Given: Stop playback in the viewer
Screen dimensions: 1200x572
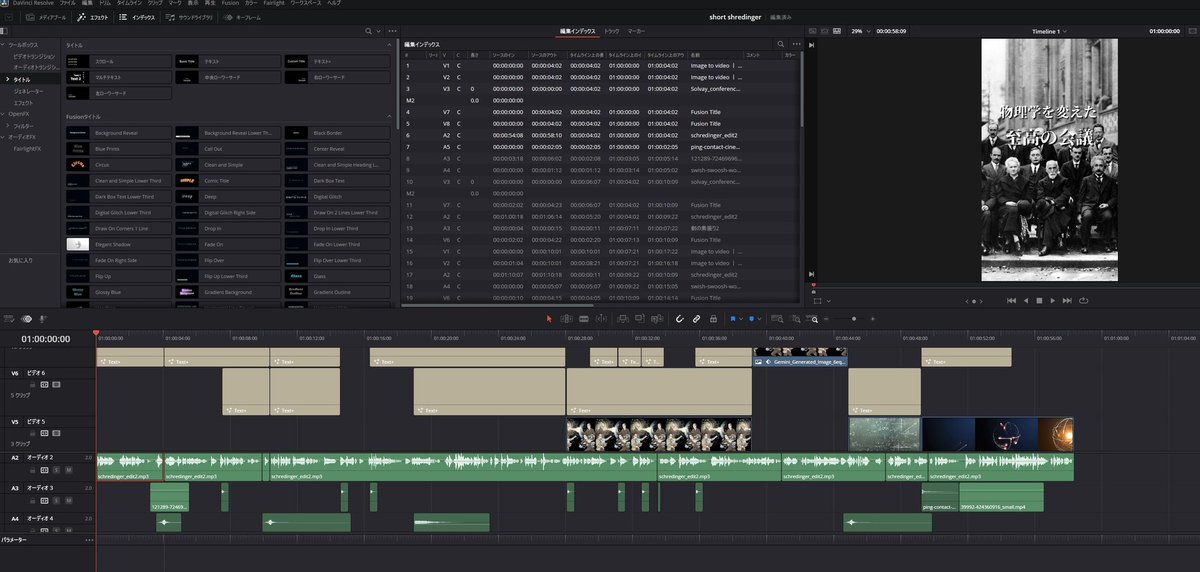Looking at the screenshot, I should (x=1039, y=300).
